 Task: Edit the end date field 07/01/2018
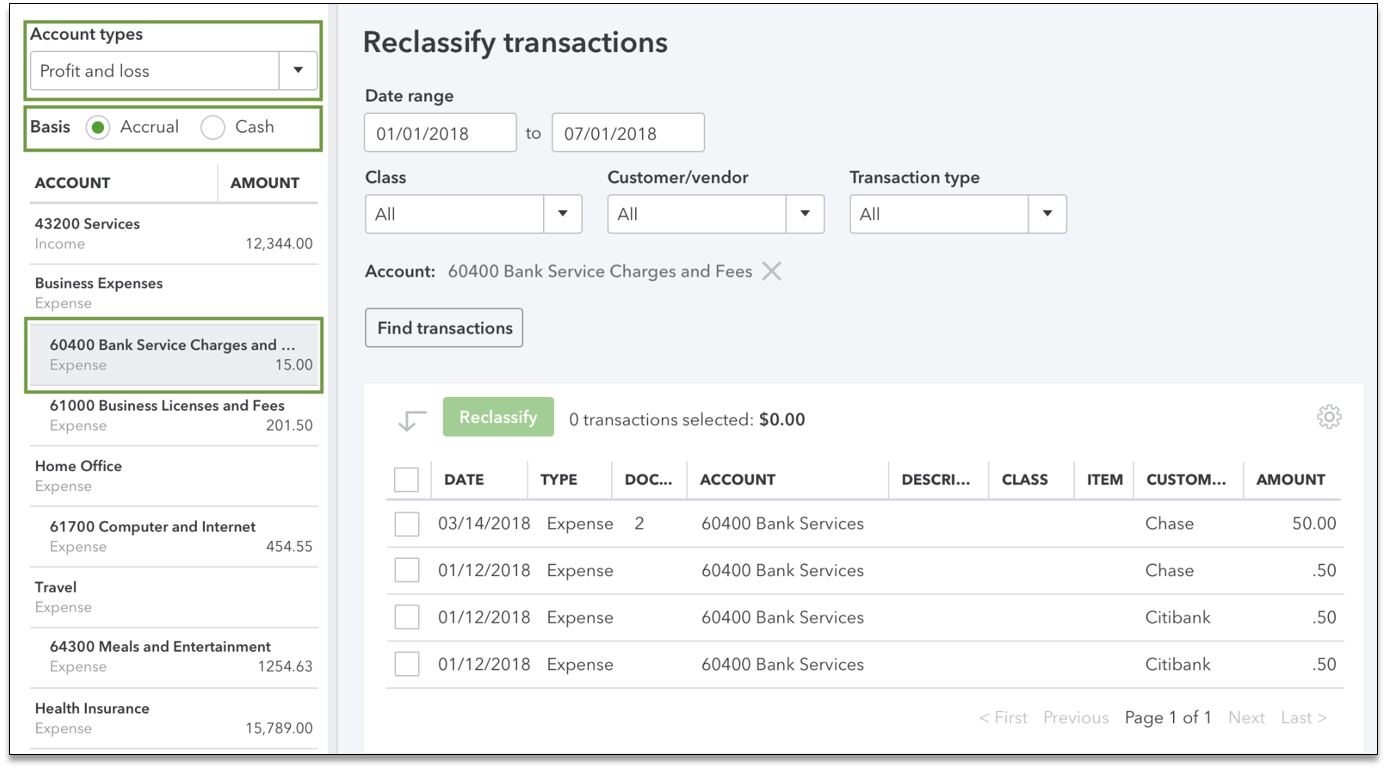[x=628, y=133]
